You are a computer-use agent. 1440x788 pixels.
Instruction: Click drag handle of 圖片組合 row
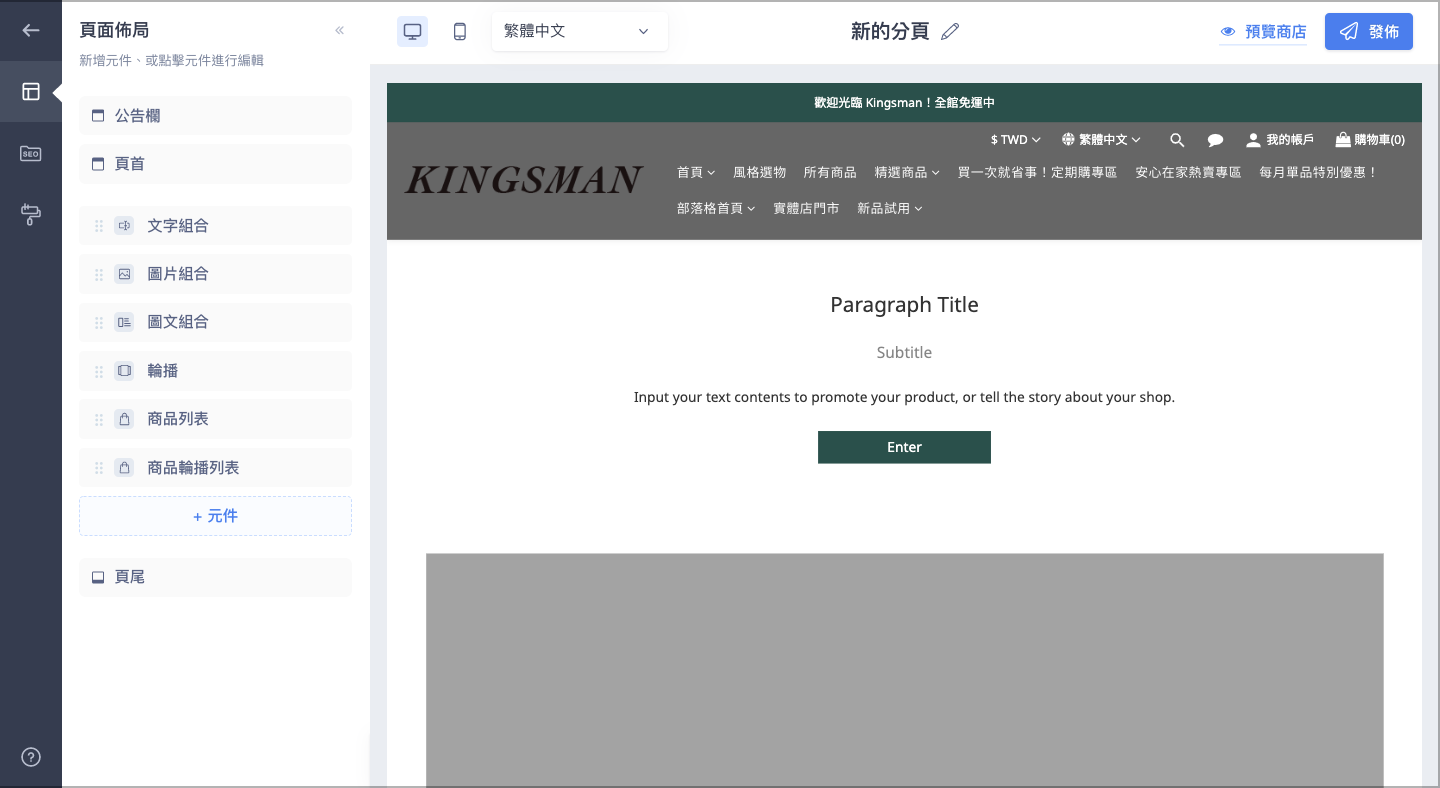(x=99, y=274)
